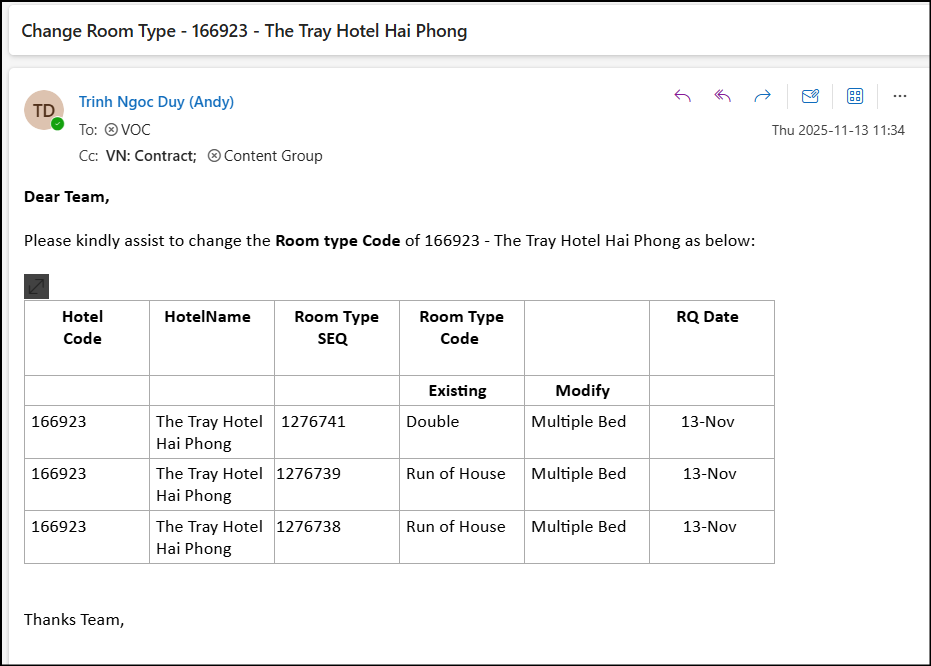Click the Reply arrow icon
Image resolution: width=931 pixels, height=666 pixels.
tap(683, 96)
